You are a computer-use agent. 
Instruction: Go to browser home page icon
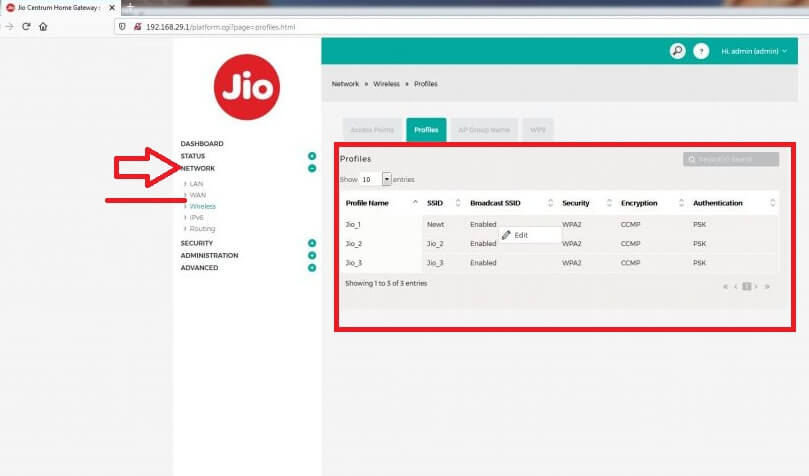click(43, 27)
